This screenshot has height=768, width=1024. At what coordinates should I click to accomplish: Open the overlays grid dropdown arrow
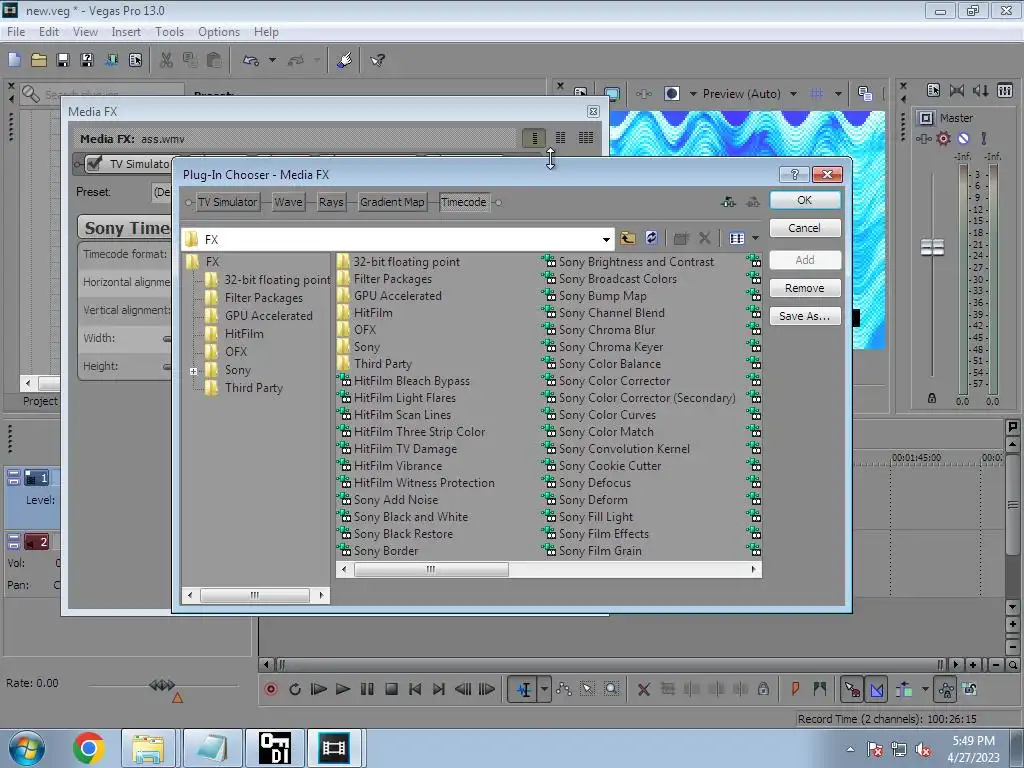pyautogui.click(x=838, y=93)
